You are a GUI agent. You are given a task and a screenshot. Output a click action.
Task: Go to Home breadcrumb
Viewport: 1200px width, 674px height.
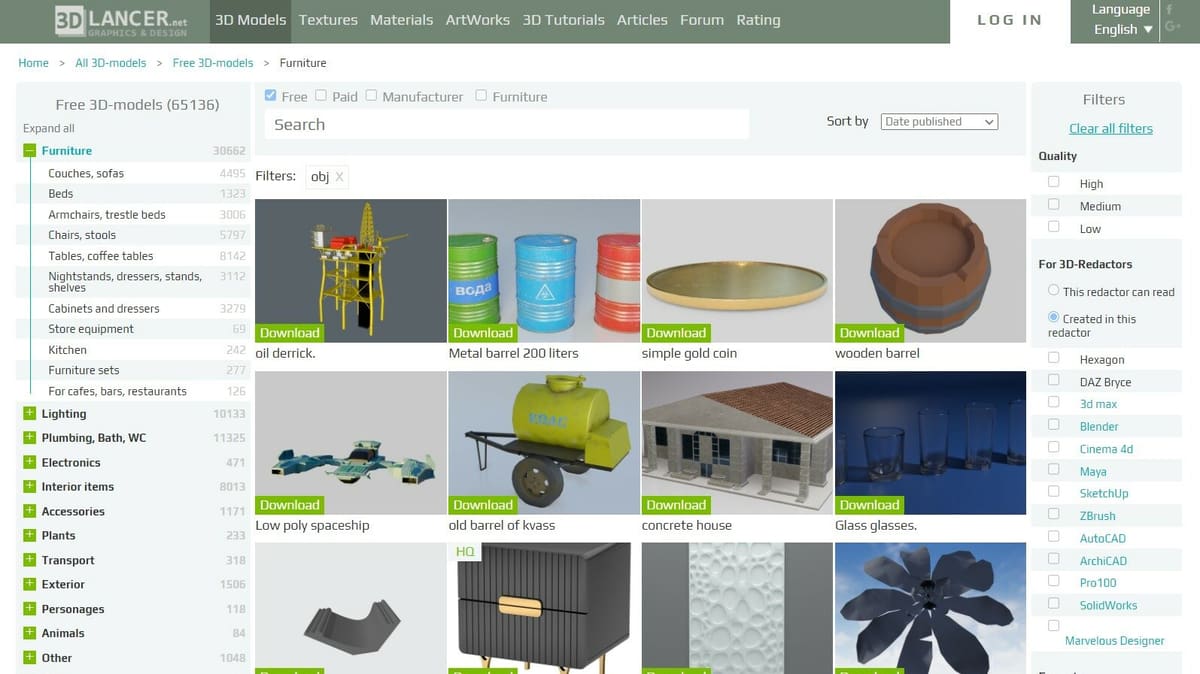(x=33, y=63)
